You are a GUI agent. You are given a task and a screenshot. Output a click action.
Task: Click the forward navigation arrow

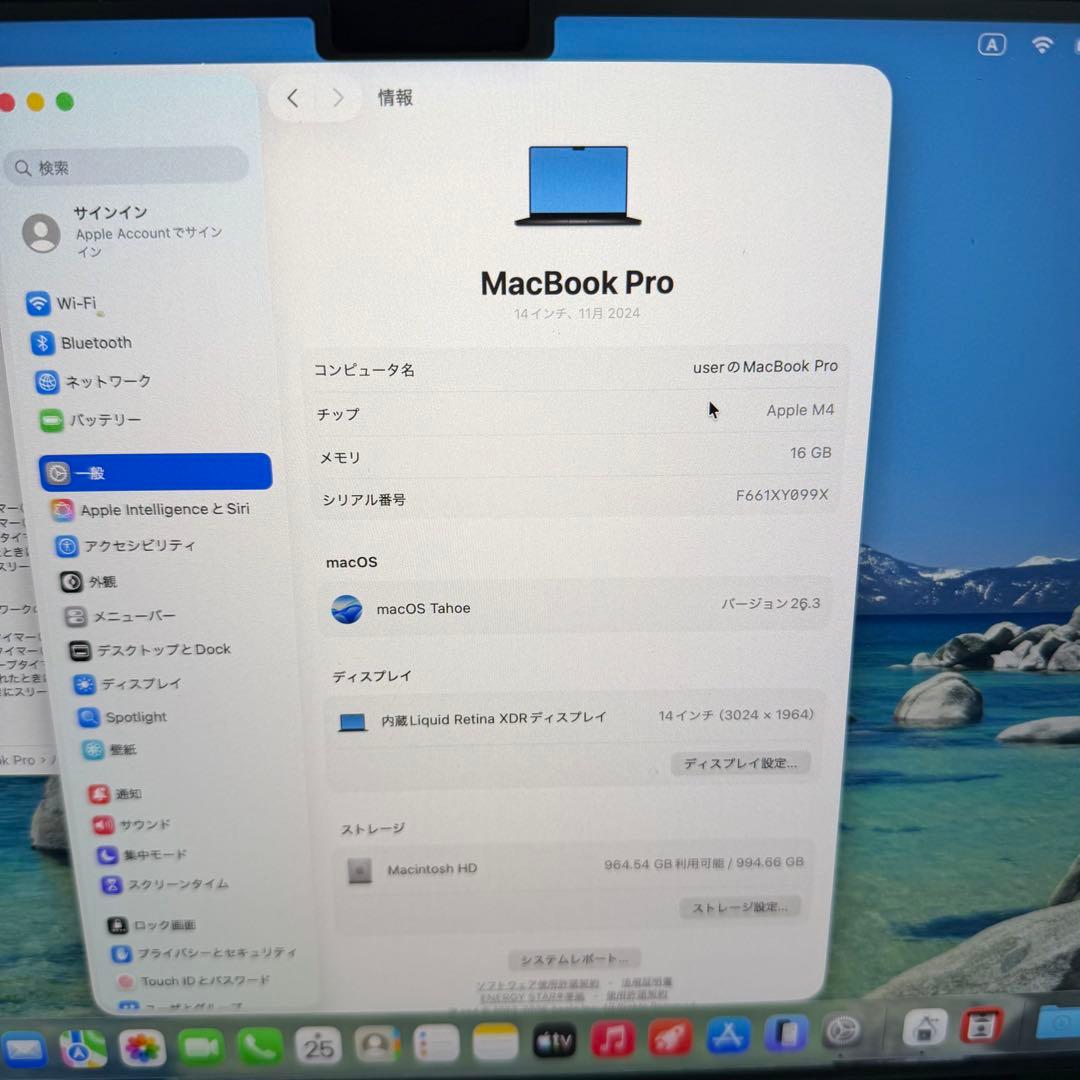tap(338, 98)
